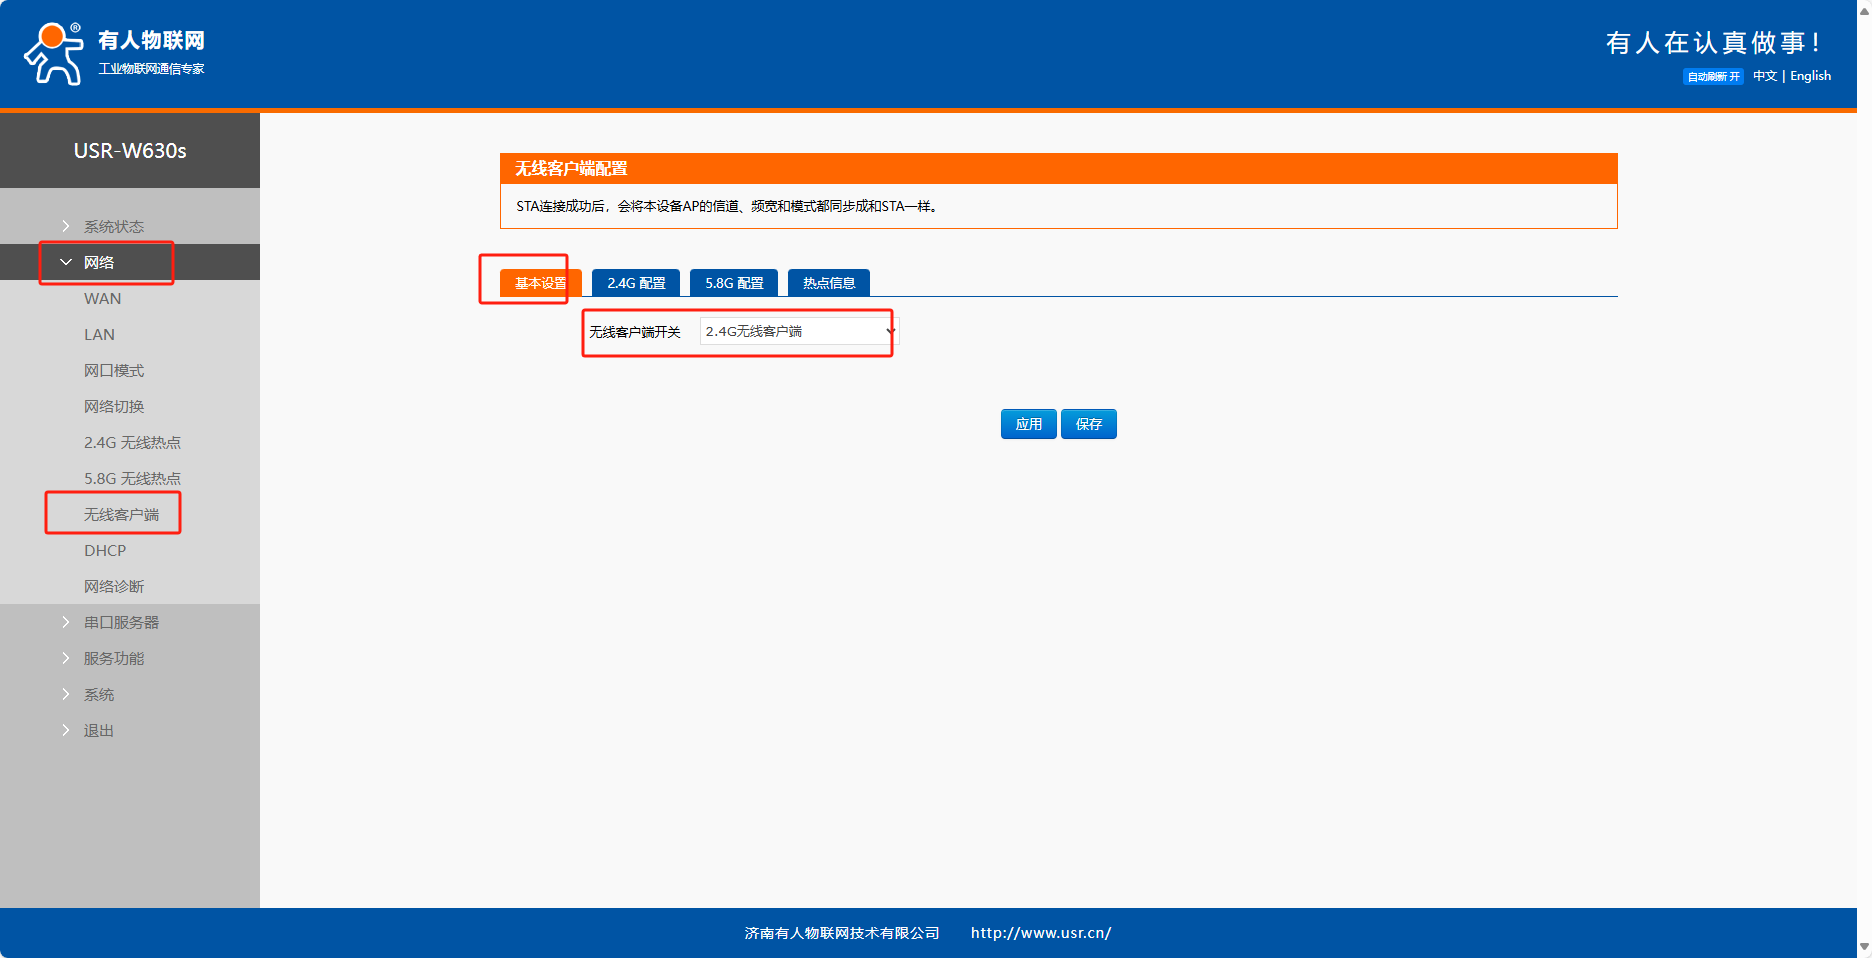Expand the 服务功能 menu chevron
The height and width of the screenshot is (958, 1872).
pyautogui.click(x=66, y=658)
